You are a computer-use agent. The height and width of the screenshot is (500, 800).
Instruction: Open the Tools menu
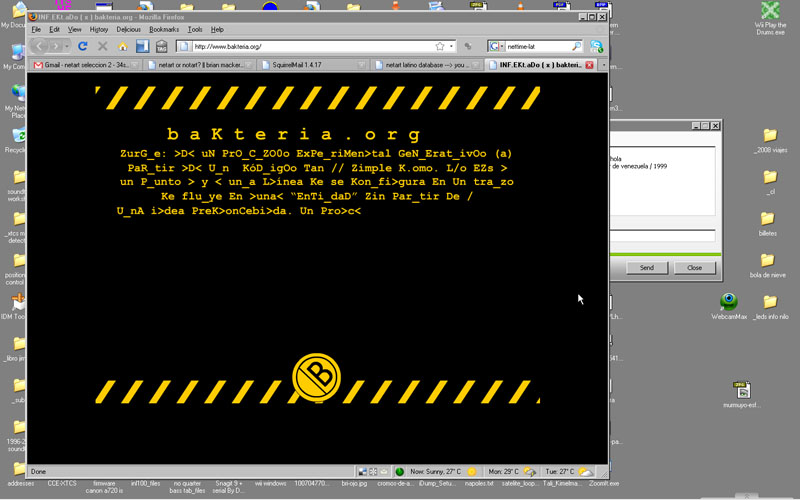coord(195,30)
